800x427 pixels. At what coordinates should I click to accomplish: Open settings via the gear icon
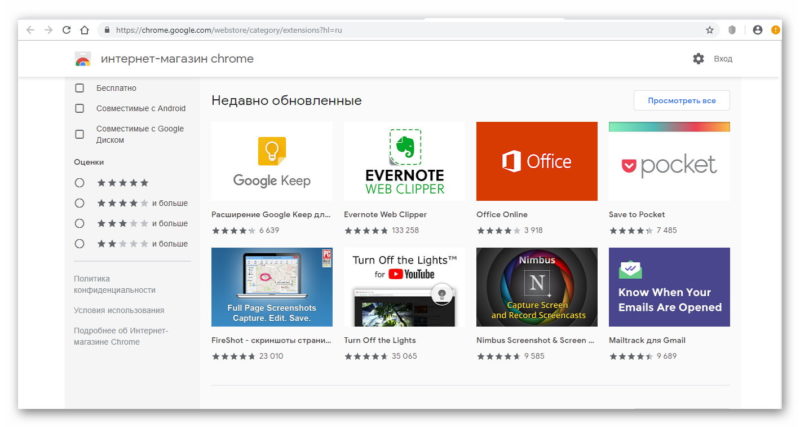click(698, 59)
